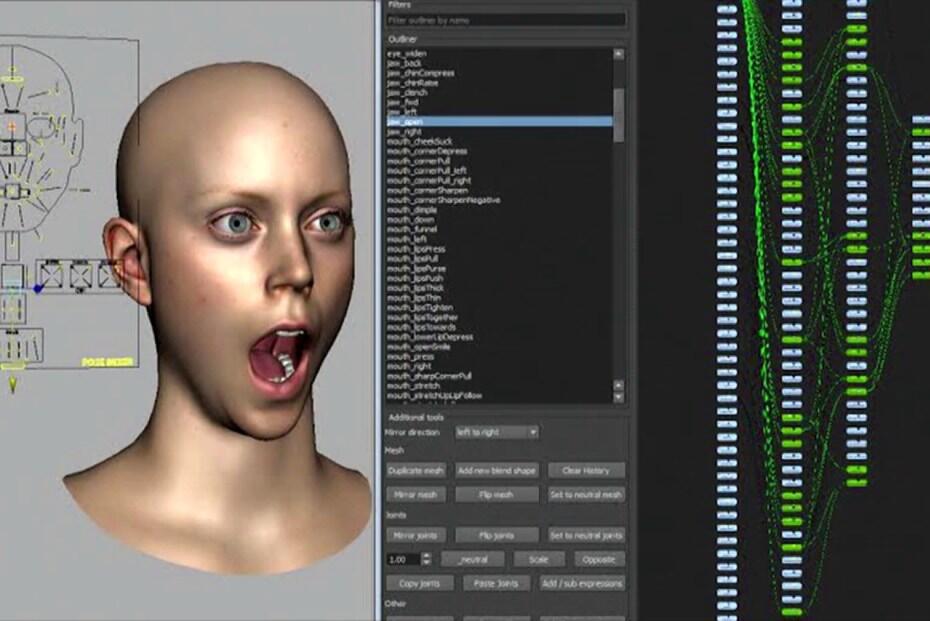Increase the 1.00 value with spinner up arrow
This screenshot has width=930, height=621.
[x=426, y=556]
